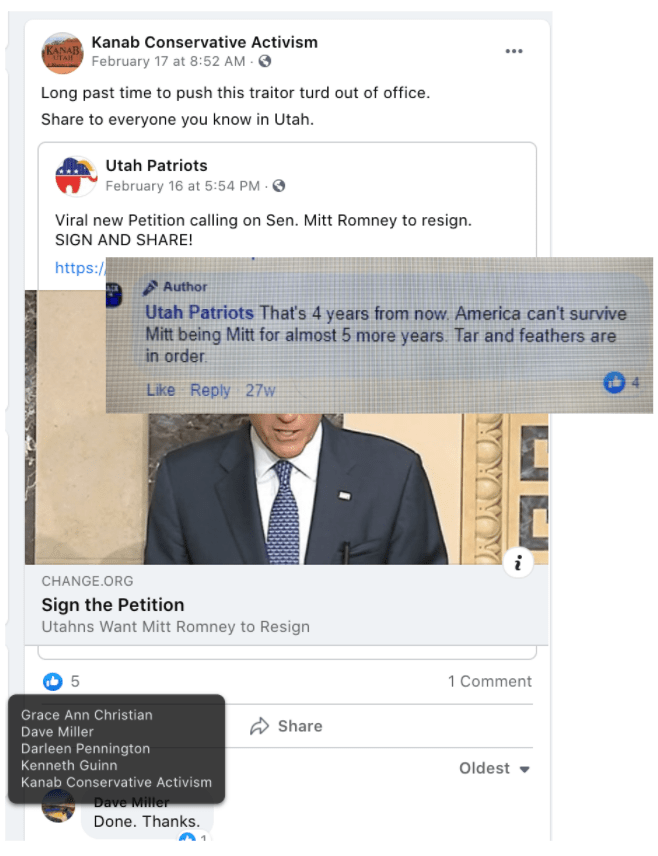Click the Kanab Conservative Activism profile picture
Screen dimensions: 658x856
pos(62,52)
